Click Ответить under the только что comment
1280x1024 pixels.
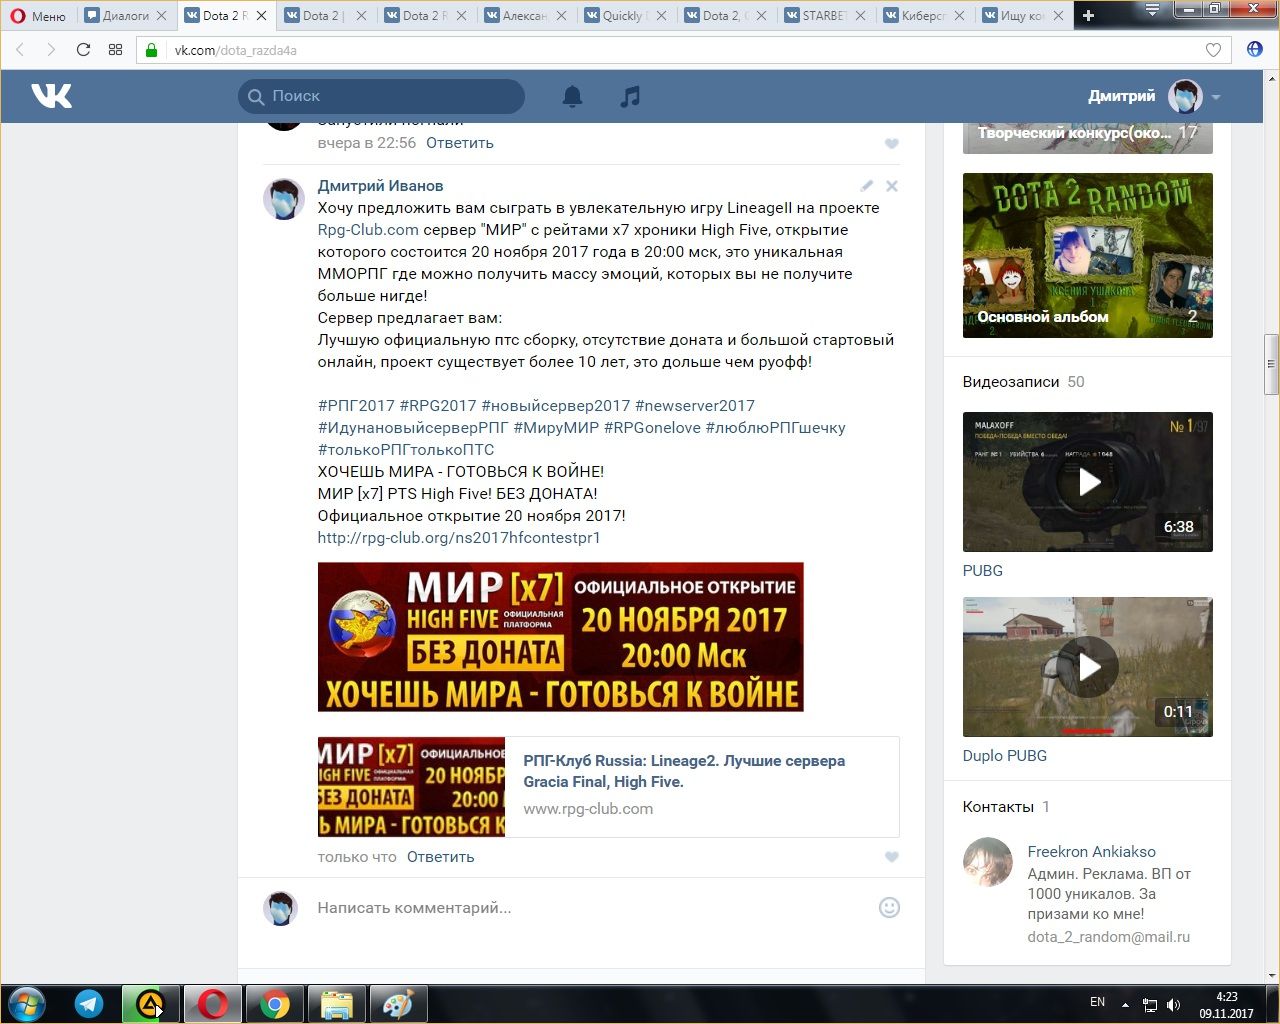[x=440, y=857]
